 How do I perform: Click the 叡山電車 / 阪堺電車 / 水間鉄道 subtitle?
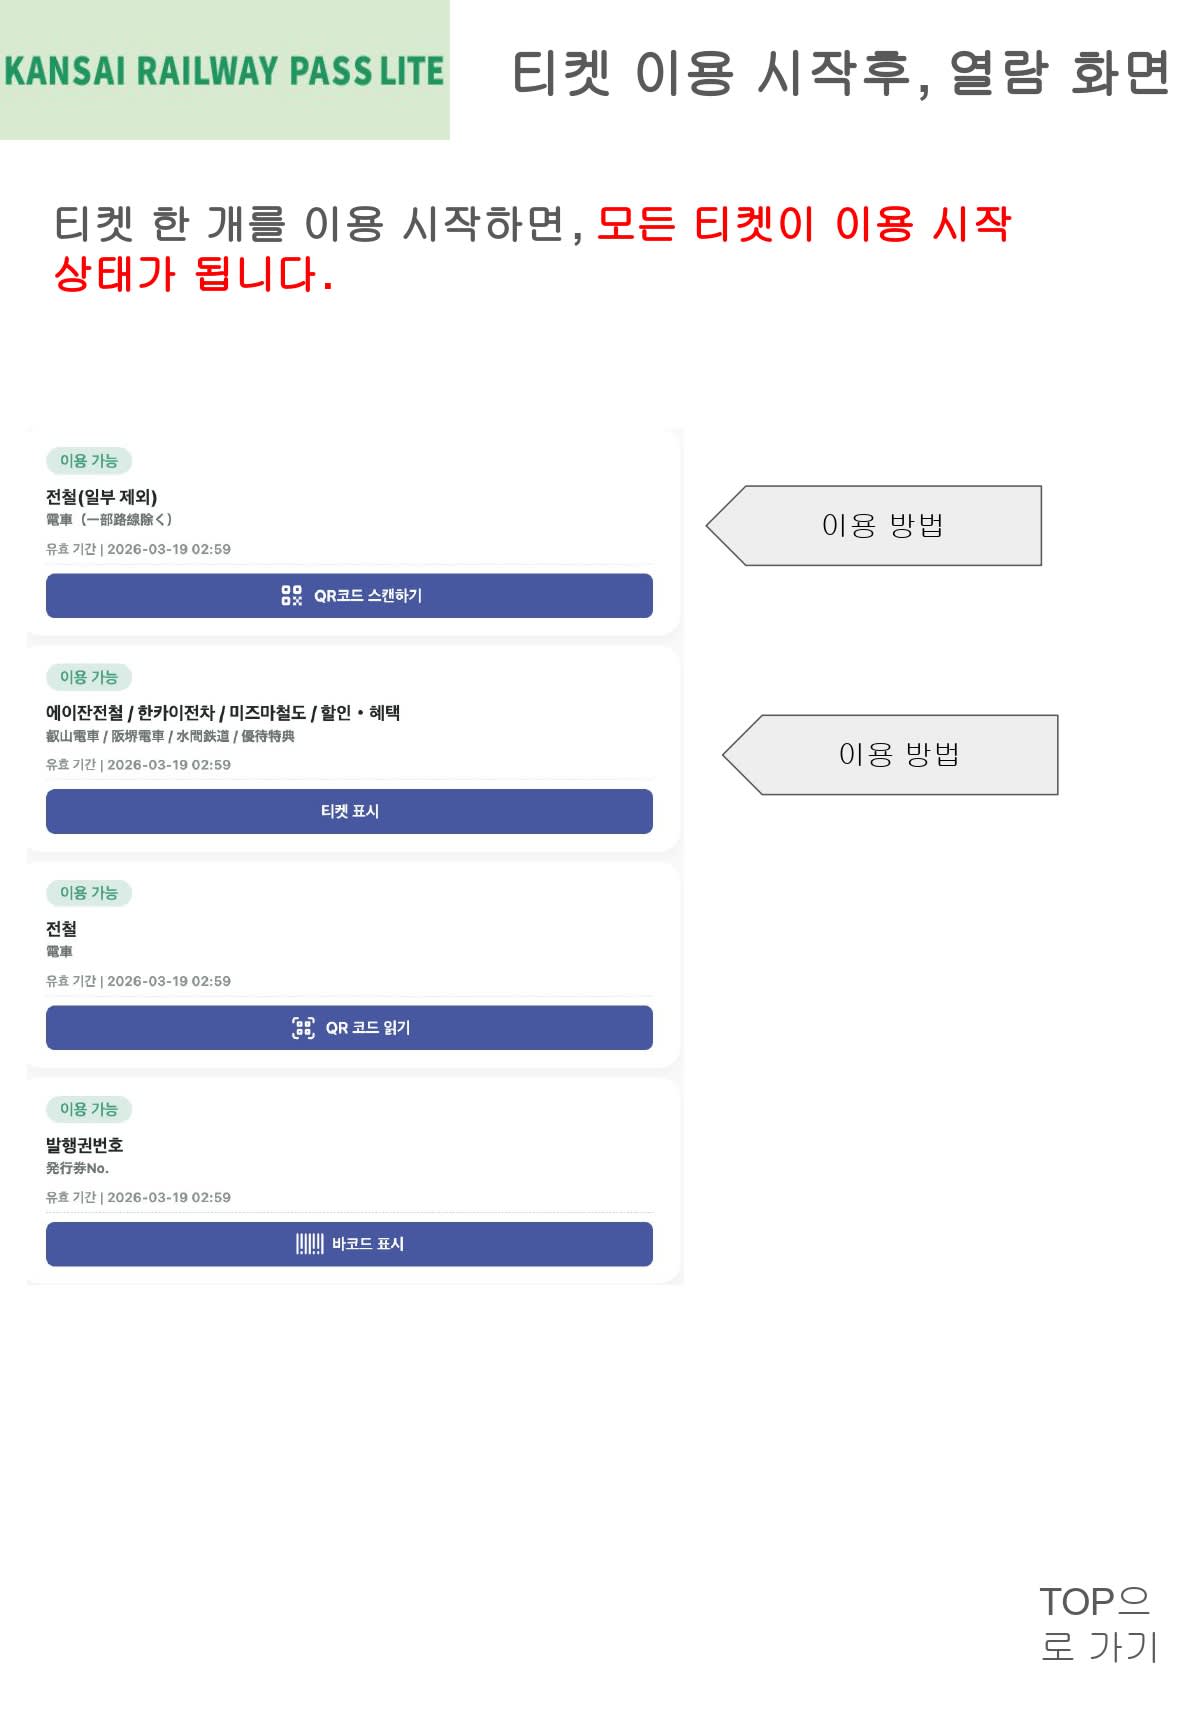click(x=170, y=736)
